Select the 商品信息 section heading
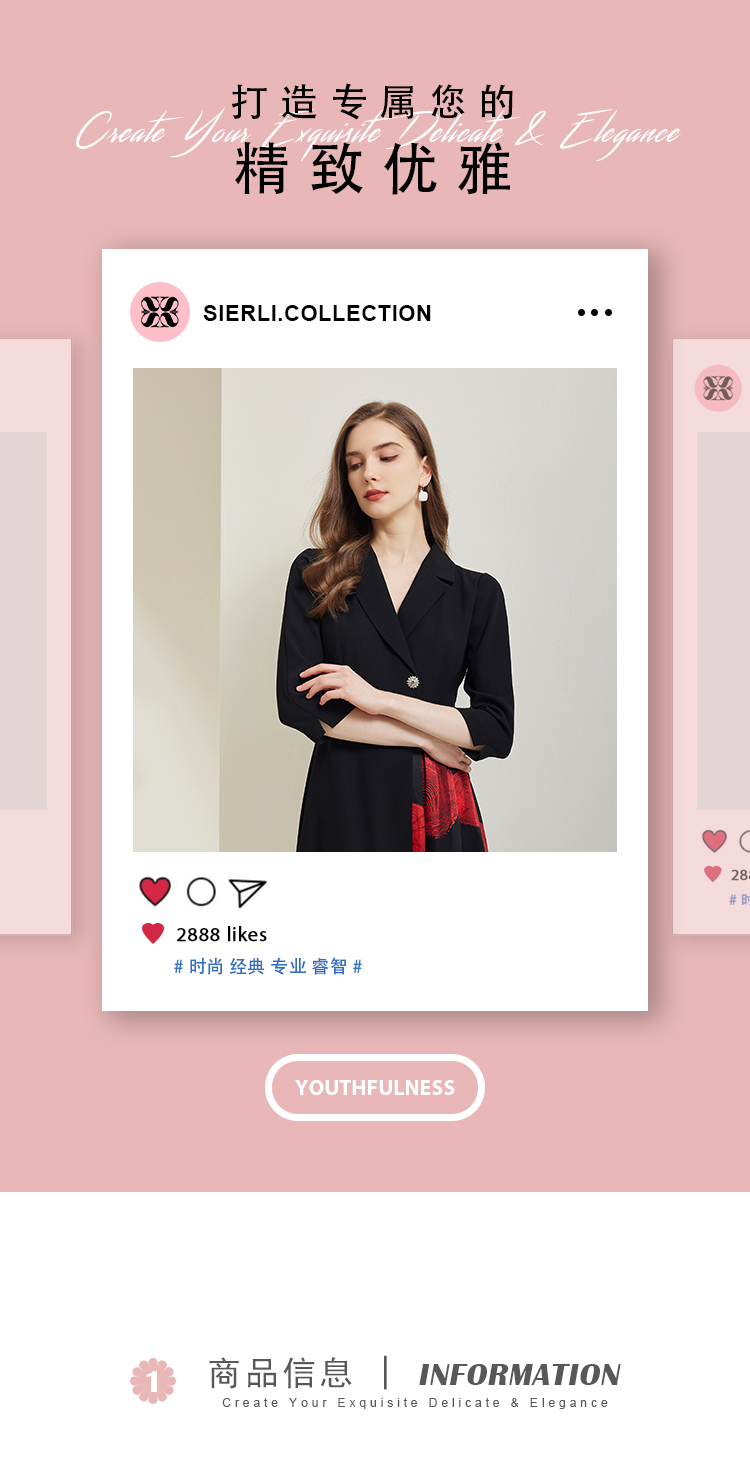The width and height of the screenshot is (750, 1461). [x=281, y=1373]
